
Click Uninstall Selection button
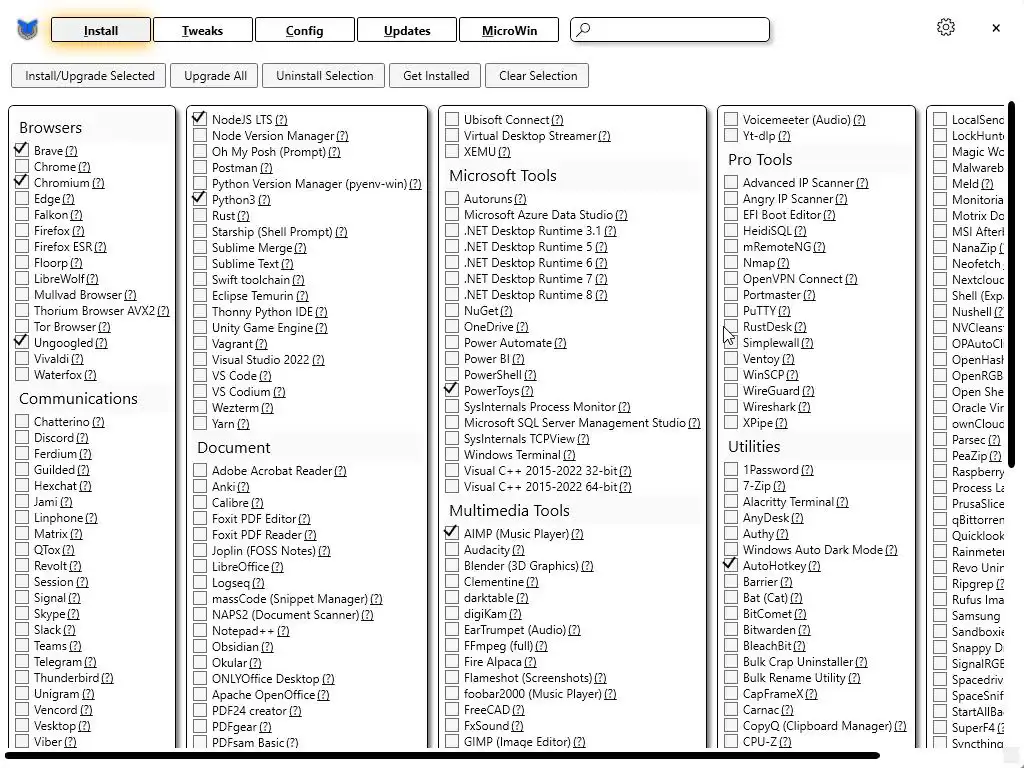click(x=325, y=76)
